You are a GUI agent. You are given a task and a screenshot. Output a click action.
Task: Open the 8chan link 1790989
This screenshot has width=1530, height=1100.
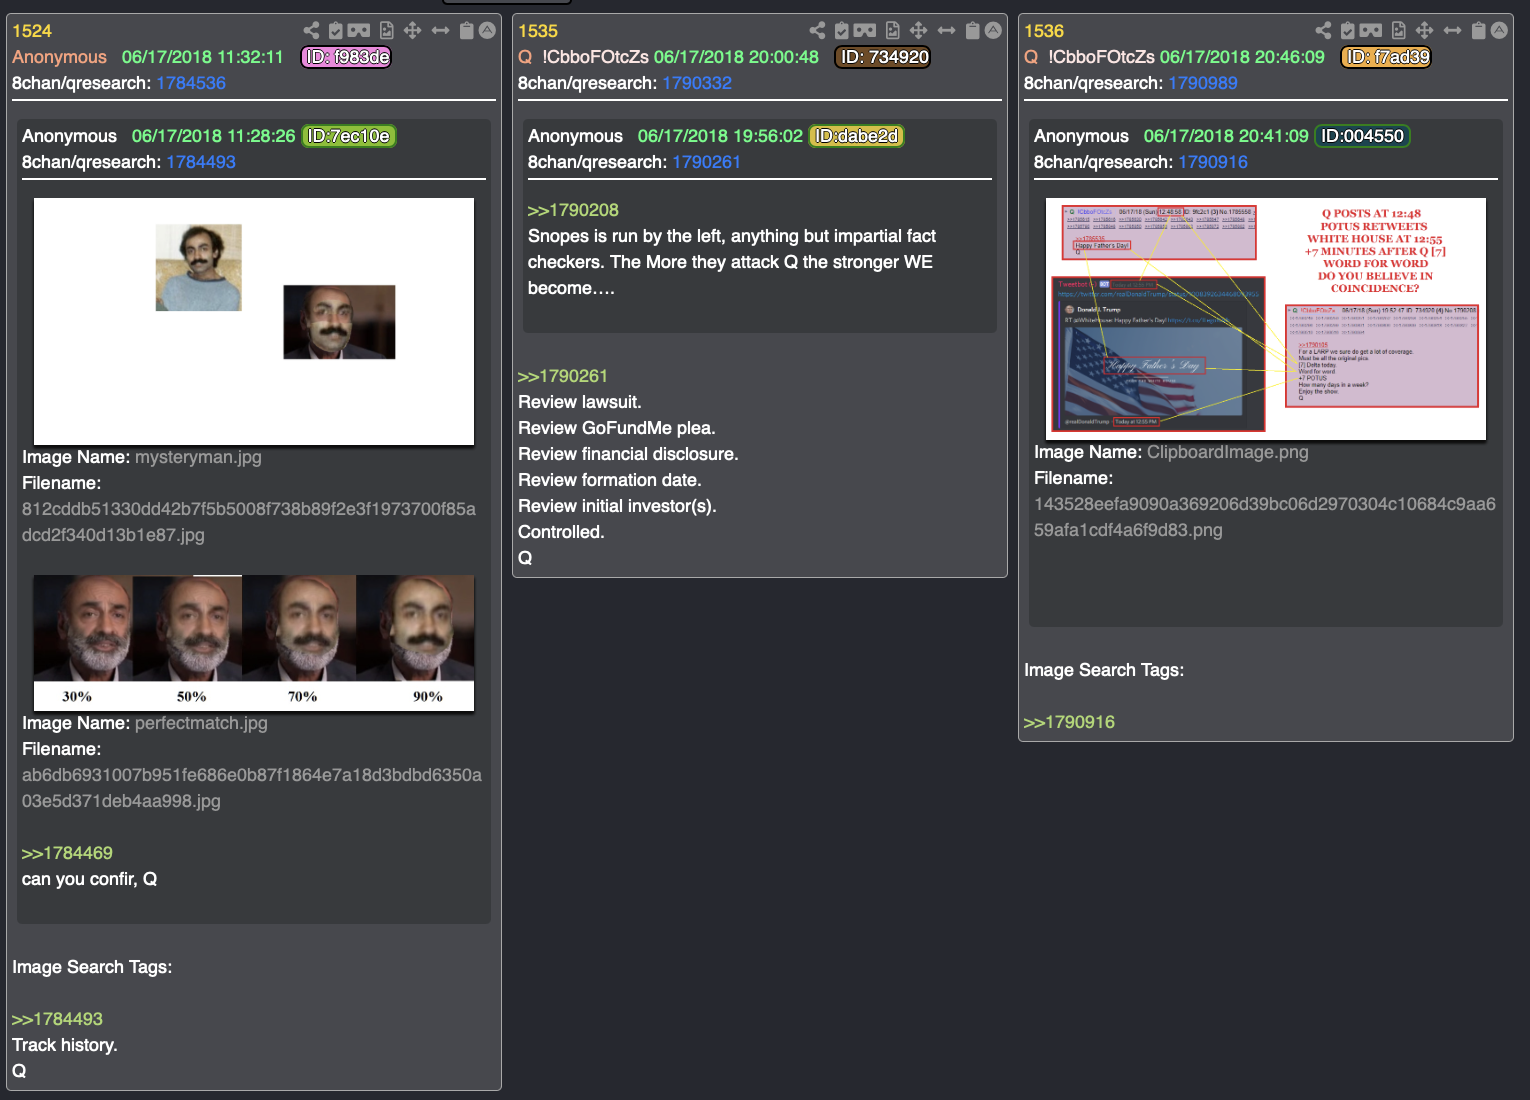pos(1203,83)
